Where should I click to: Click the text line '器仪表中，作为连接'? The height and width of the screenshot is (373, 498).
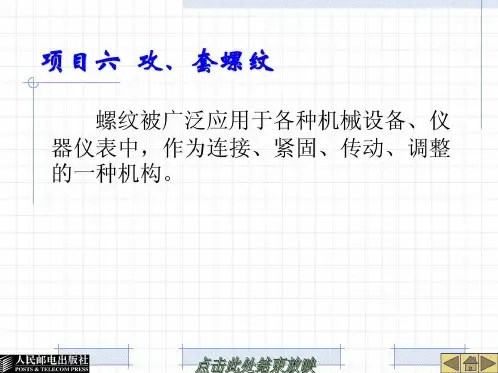point(251,148)
